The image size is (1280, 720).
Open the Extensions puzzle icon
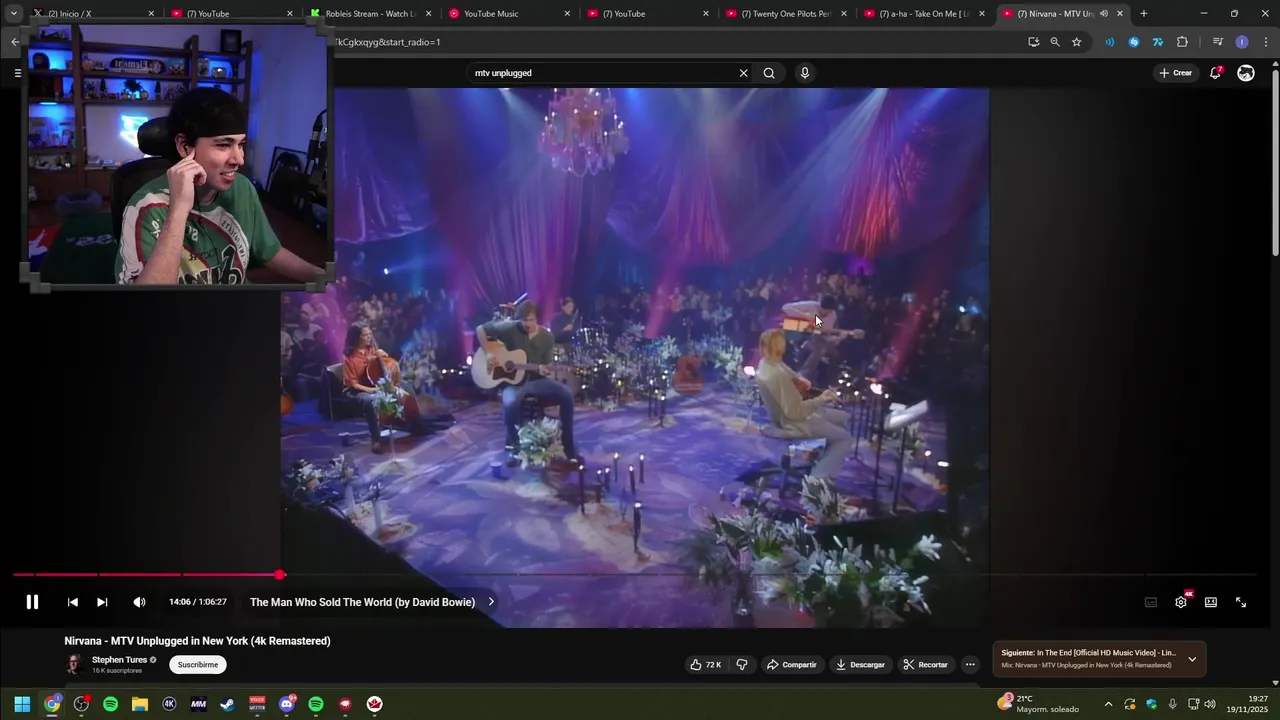click(1182, 42)
